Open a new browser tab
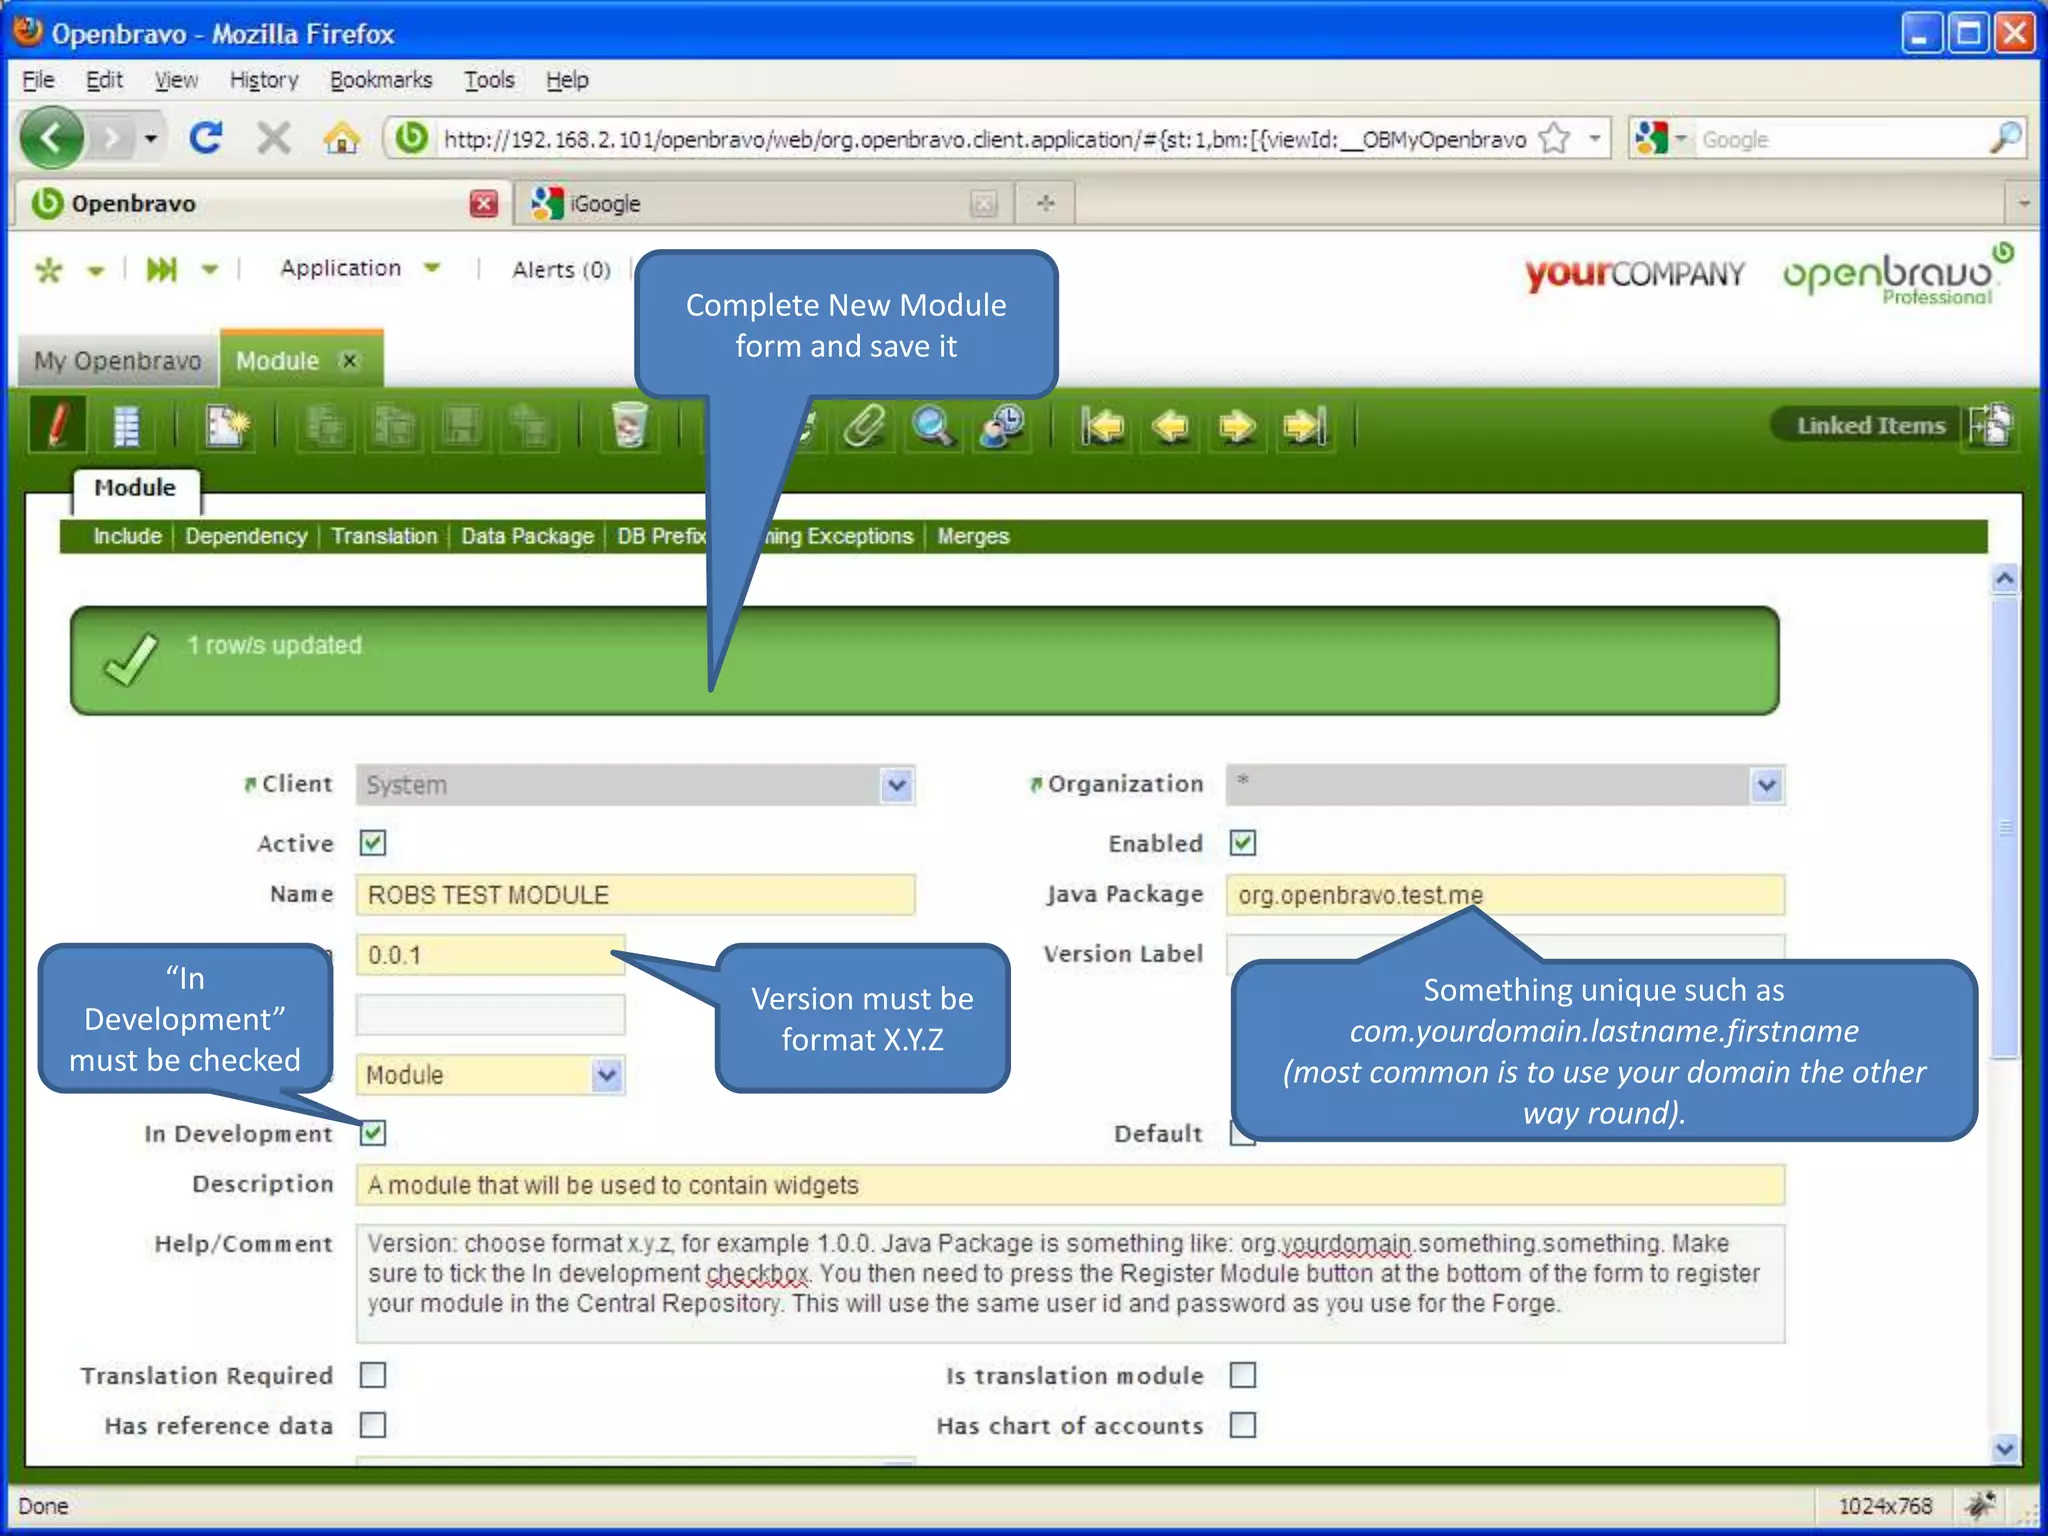This screenshot has height=1536, width=2048. (x=1046, y=203)
